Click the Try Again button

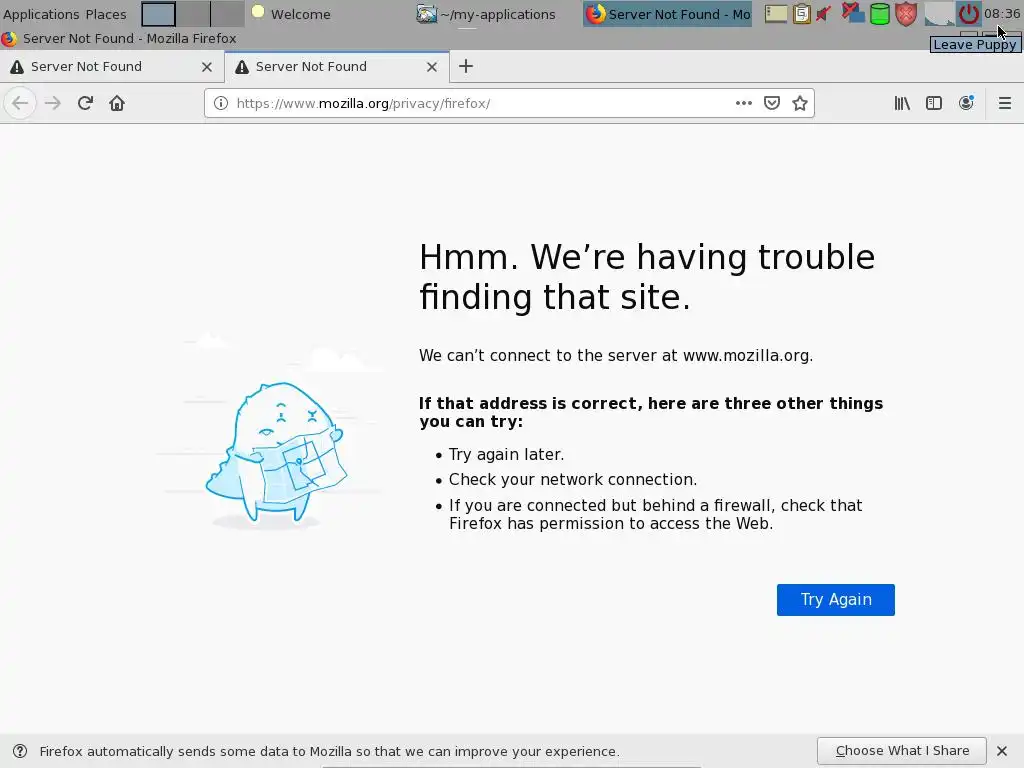[835, 600]
